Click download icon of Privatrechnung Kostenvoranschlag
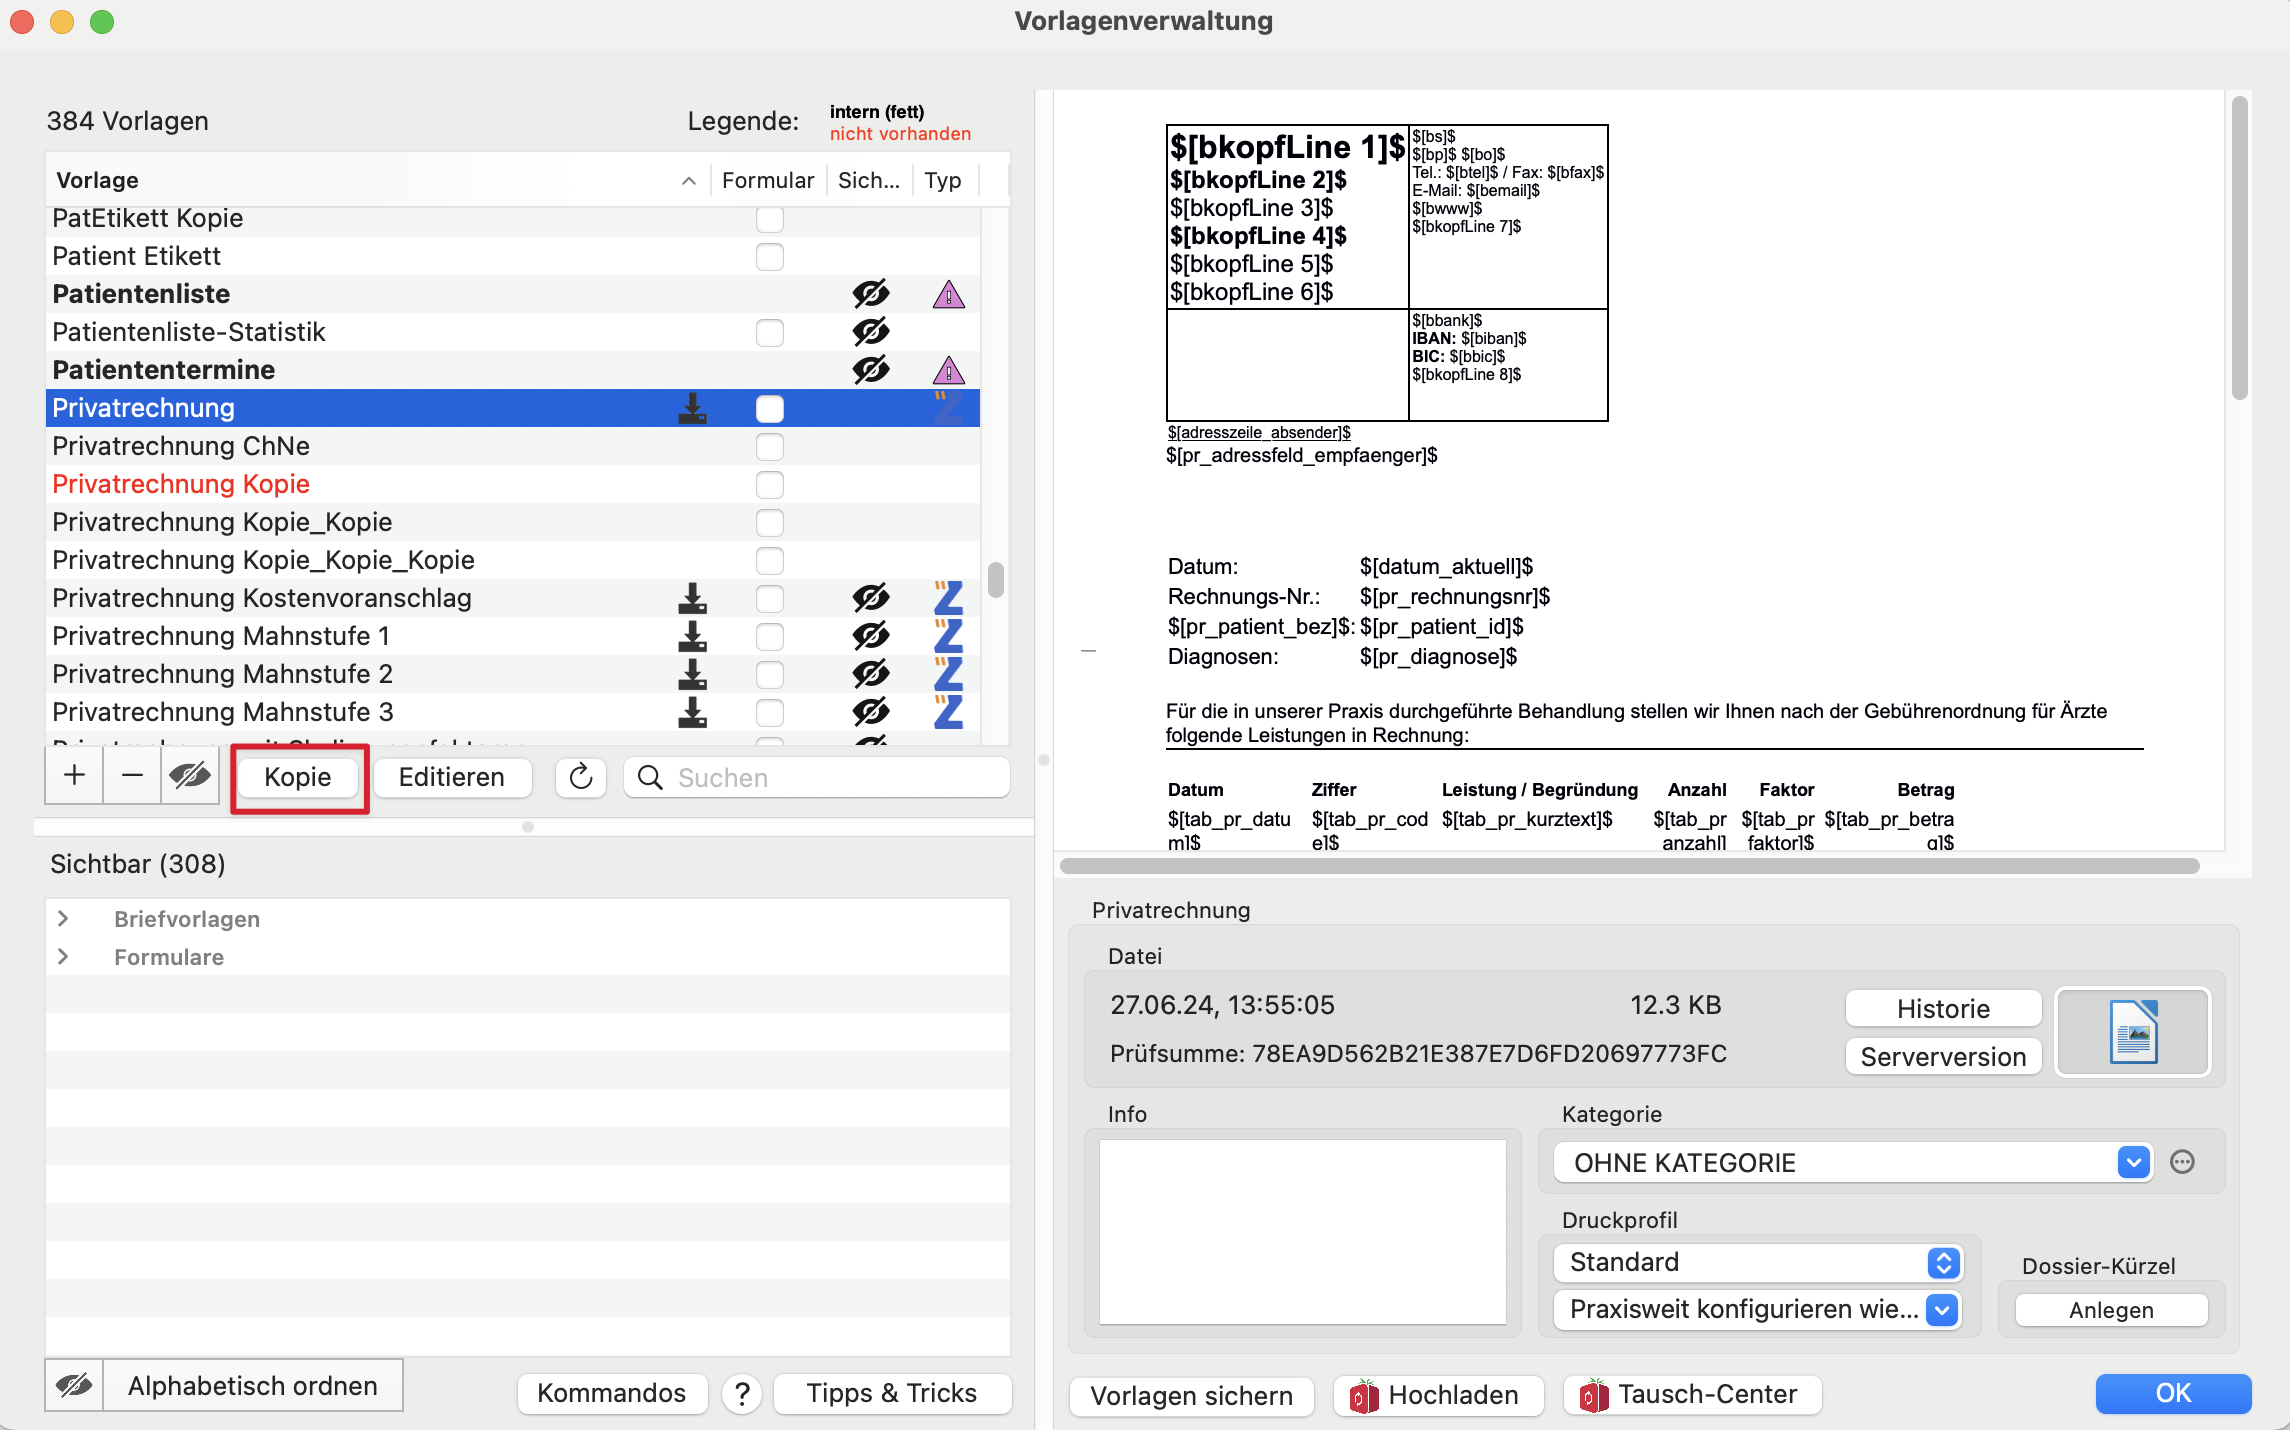This screenshot has height=1430, width=2290. [x=692, y=598]
